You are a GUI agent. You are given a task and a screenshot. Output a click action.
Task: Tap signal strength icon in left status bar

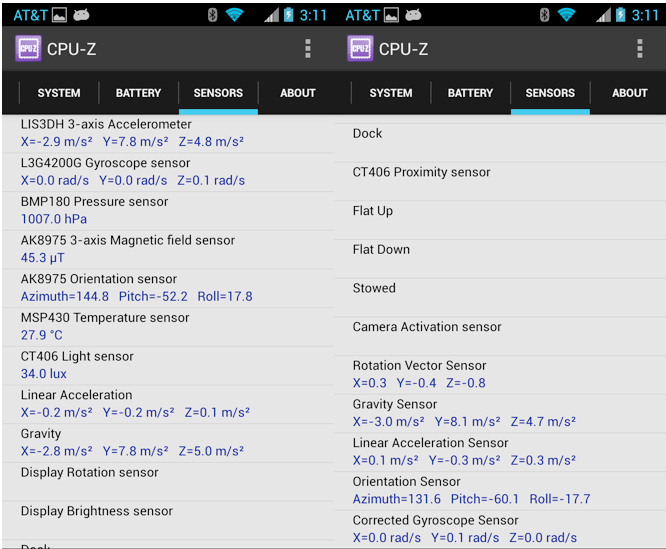point(271,16)
